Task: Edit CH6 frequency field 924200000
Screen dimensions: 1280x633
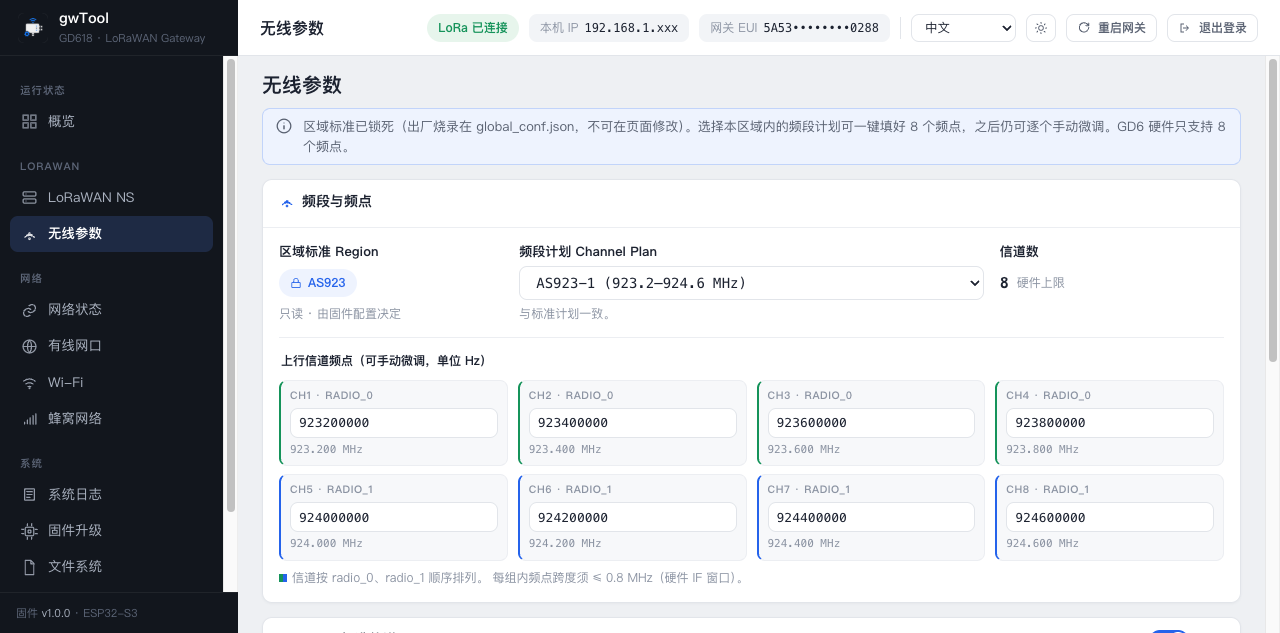Action: coord(633,517)
